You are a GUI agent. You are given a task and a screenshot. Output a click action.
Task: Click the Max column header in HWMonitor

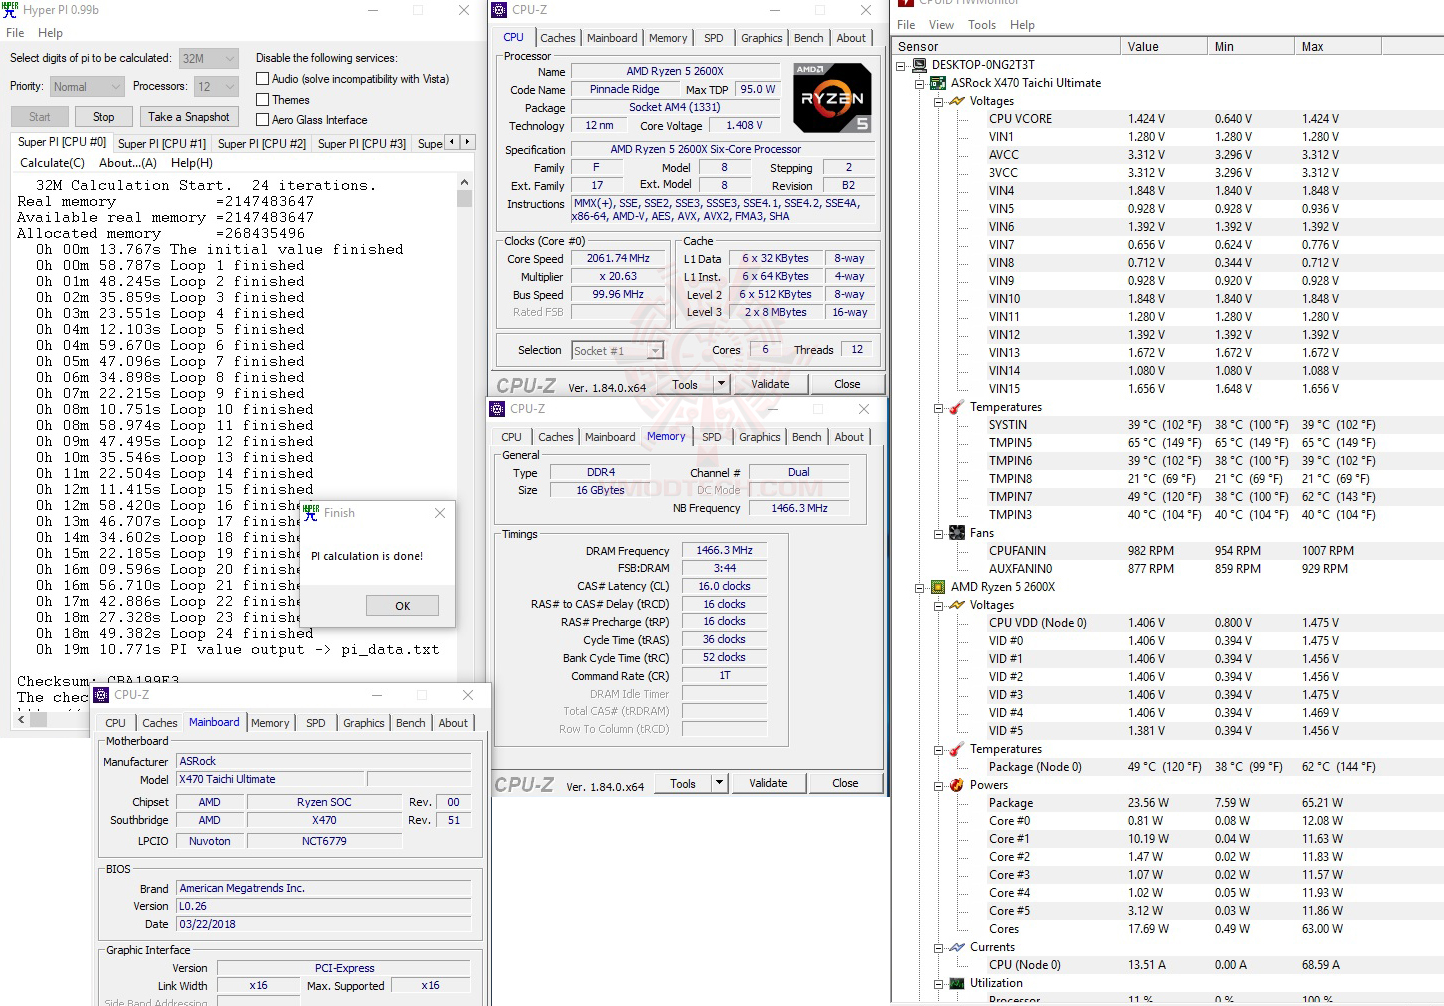coord(1337,46)
